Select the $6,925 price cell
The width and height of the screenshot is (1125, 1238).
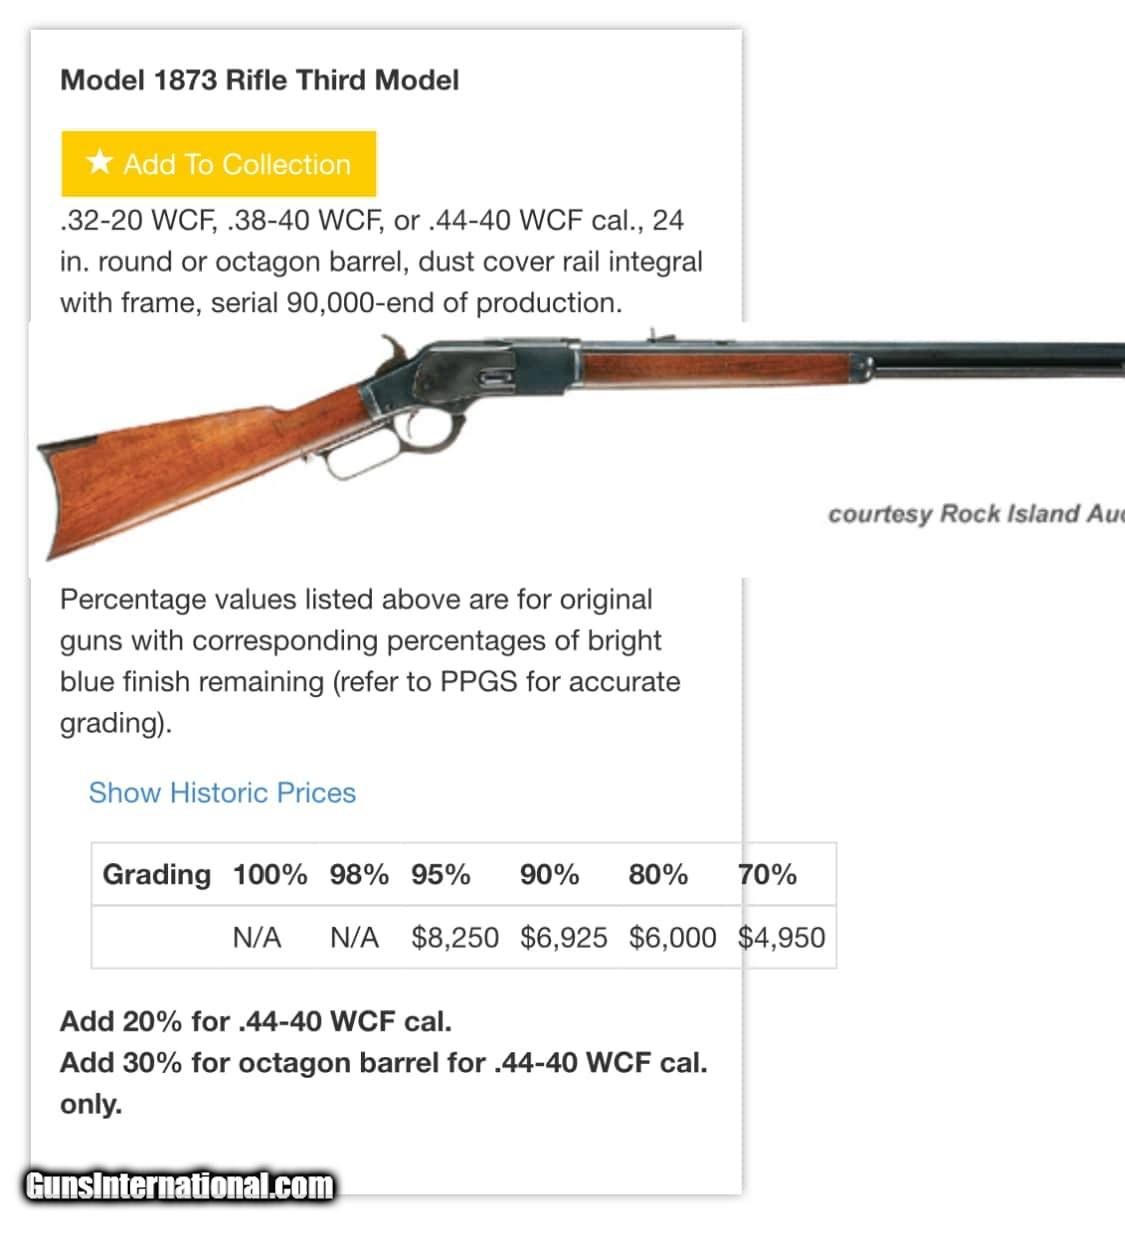(563, 938)
